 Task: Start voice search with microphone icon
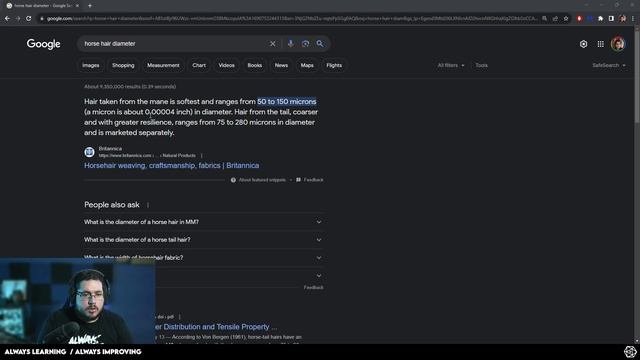pyautogui.click(x=290, y=44)
